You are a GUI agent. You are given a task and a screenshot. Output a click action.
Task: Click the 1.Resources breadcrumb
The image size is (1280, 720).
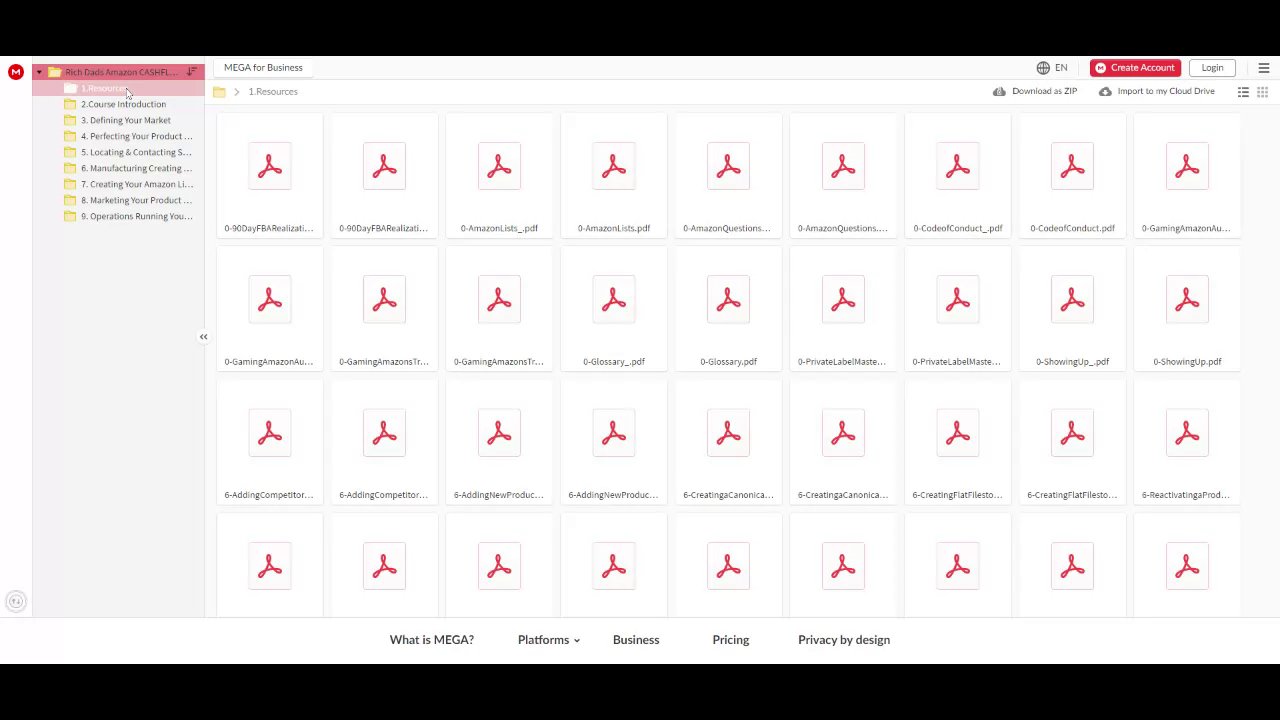click(273, 92)
